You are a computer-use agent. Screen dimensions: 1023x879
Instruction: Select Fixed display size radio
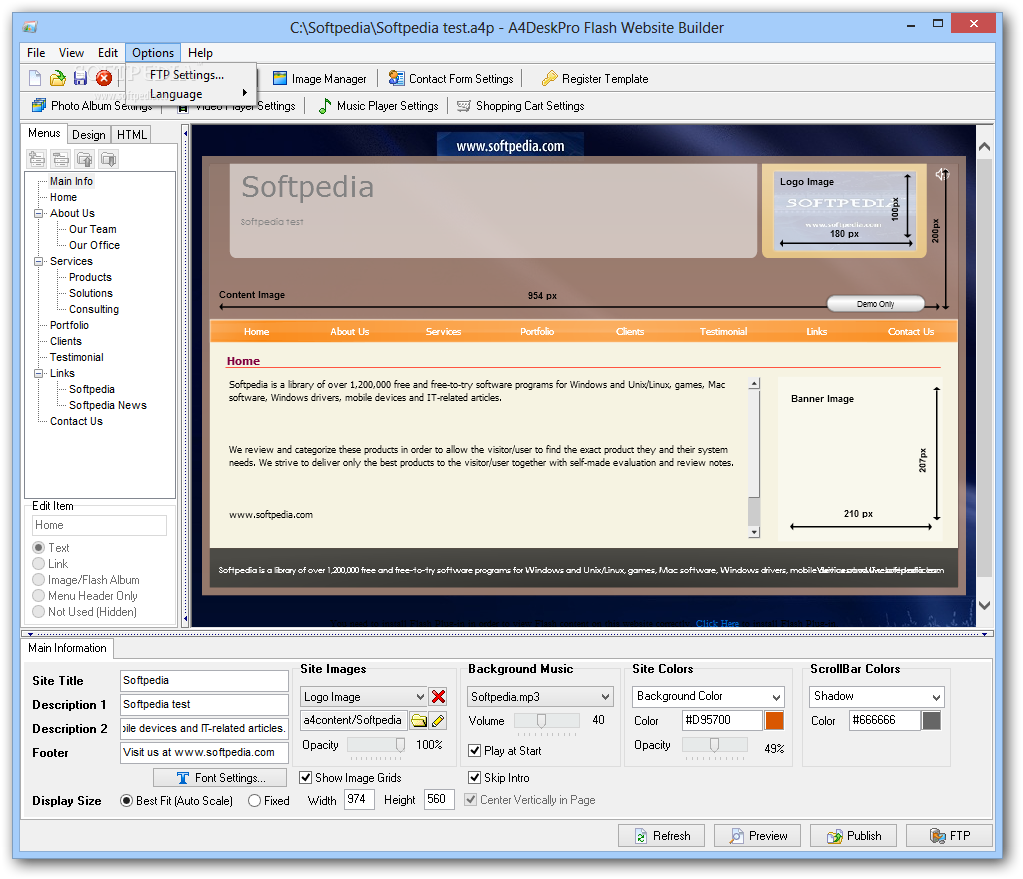tap(254, 801)
